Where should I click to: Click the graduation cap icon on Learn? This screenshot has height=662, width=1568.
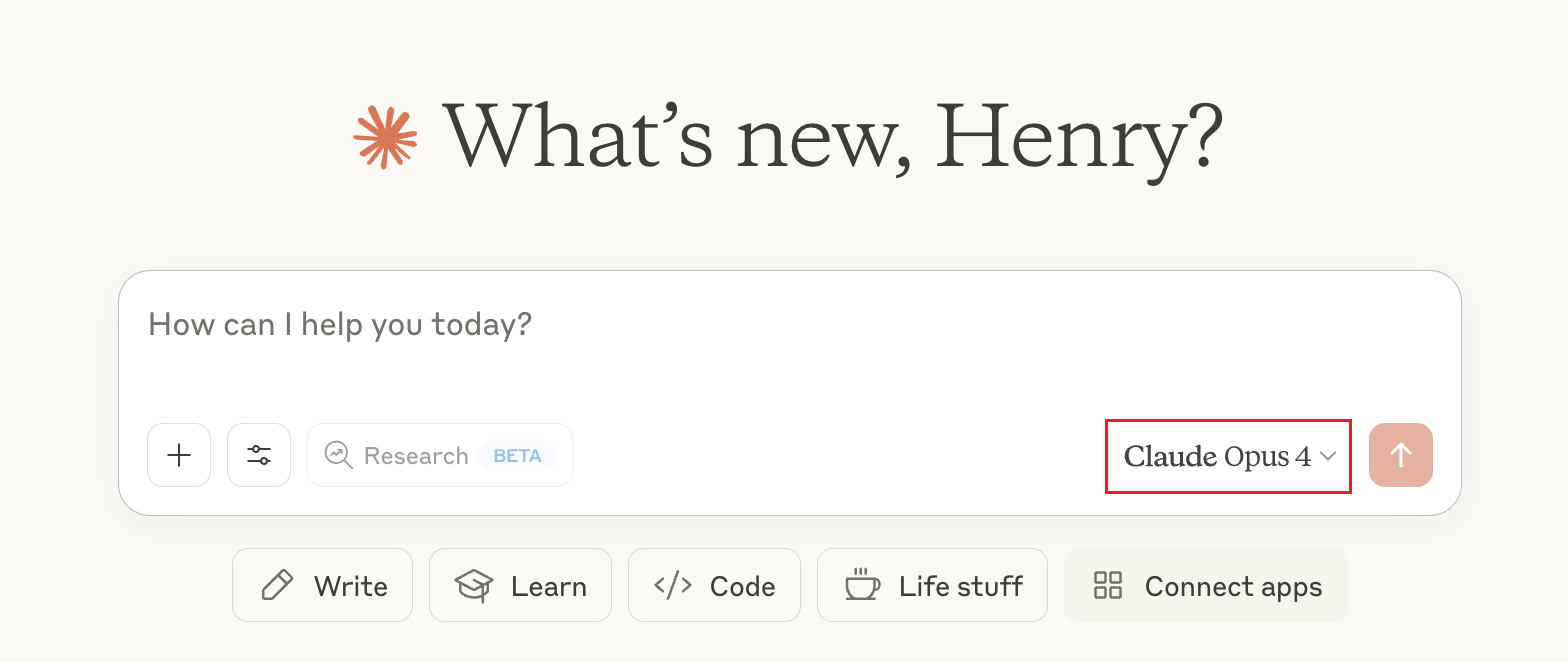tap(474, 585)
